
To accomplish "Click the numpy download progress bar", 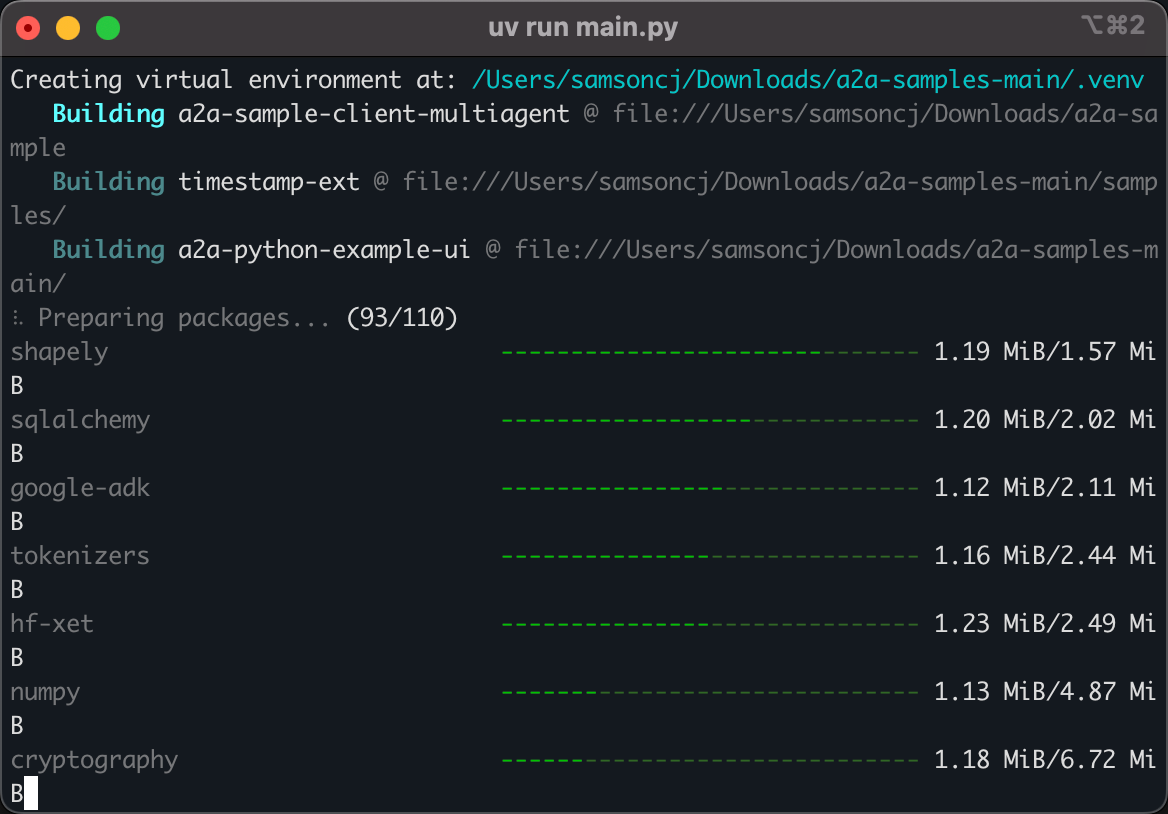I will coord(709,692).
